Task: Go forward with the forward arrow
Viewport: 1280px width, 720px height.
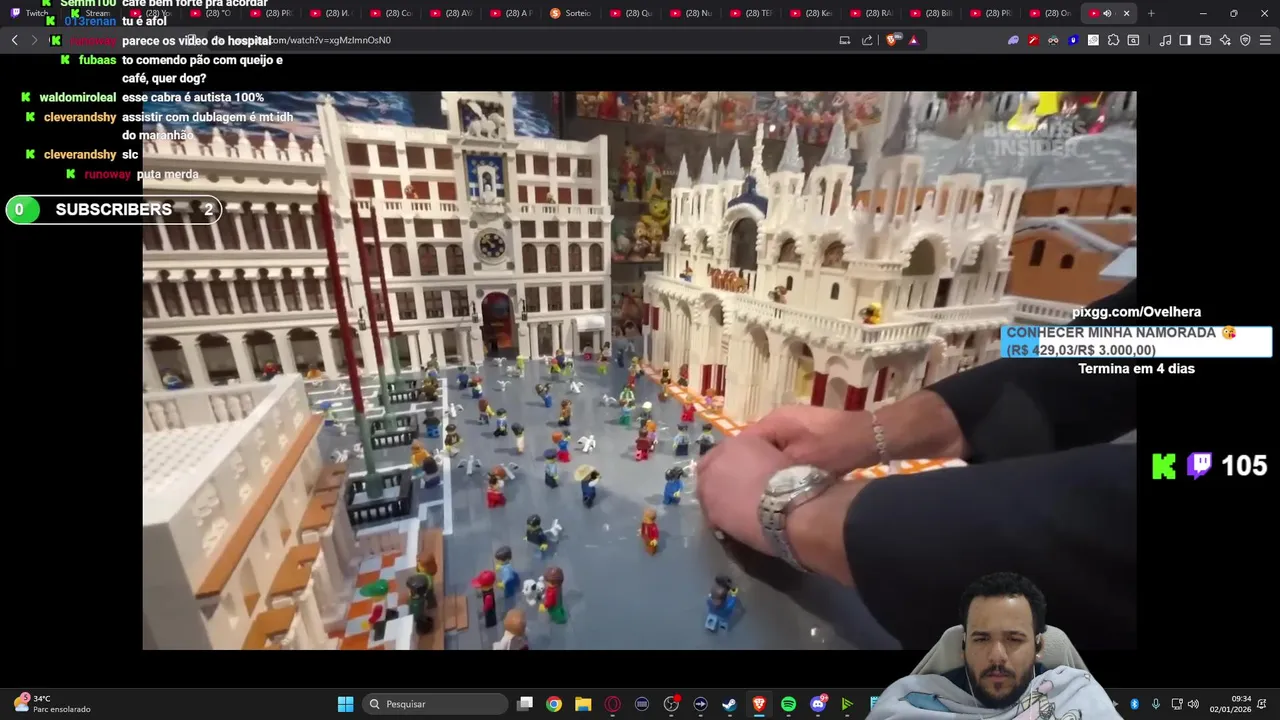Action: coord(34,40)
